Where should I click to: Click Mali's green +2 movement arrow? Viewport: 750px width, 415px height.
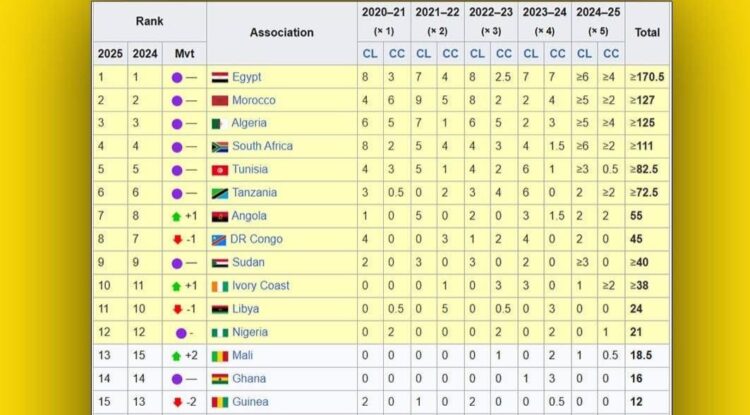tap(177, 355)
